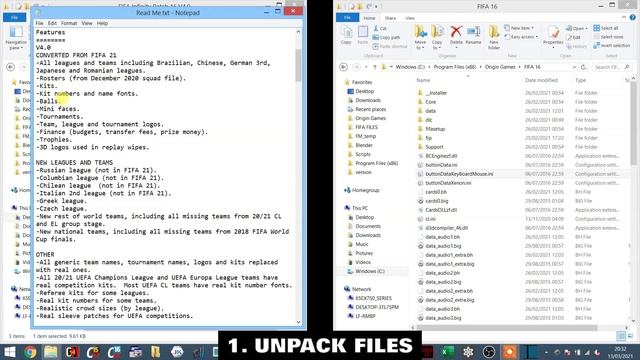Click Navigation pane button in left Explorer
The height and width of the screenshot is (360, 640).
coord(16,38)
